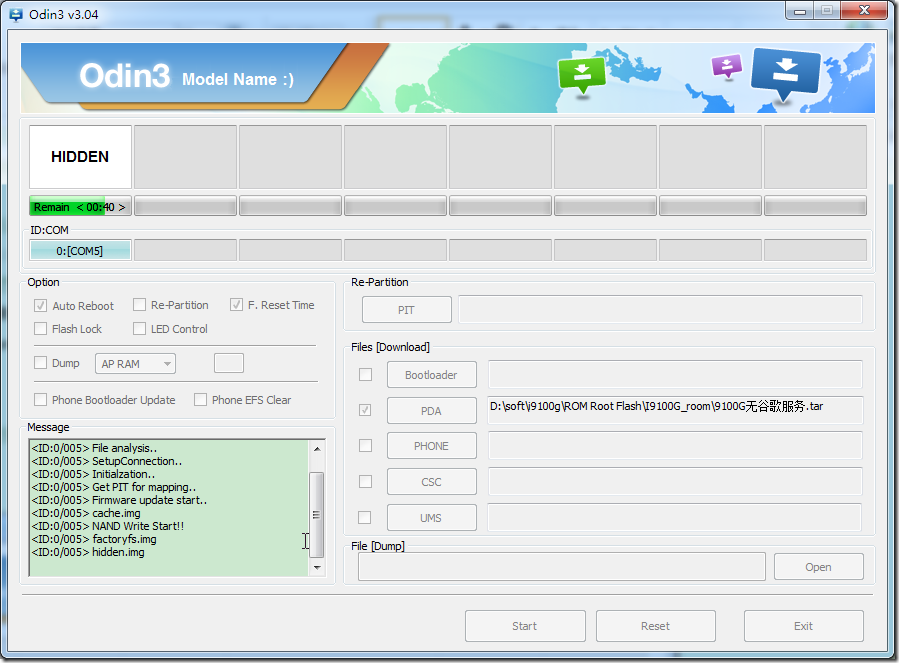The width and height of the screenshot is (899, 663).
Task: Click the HIDDEN status box
Action: tap(80, 157)
